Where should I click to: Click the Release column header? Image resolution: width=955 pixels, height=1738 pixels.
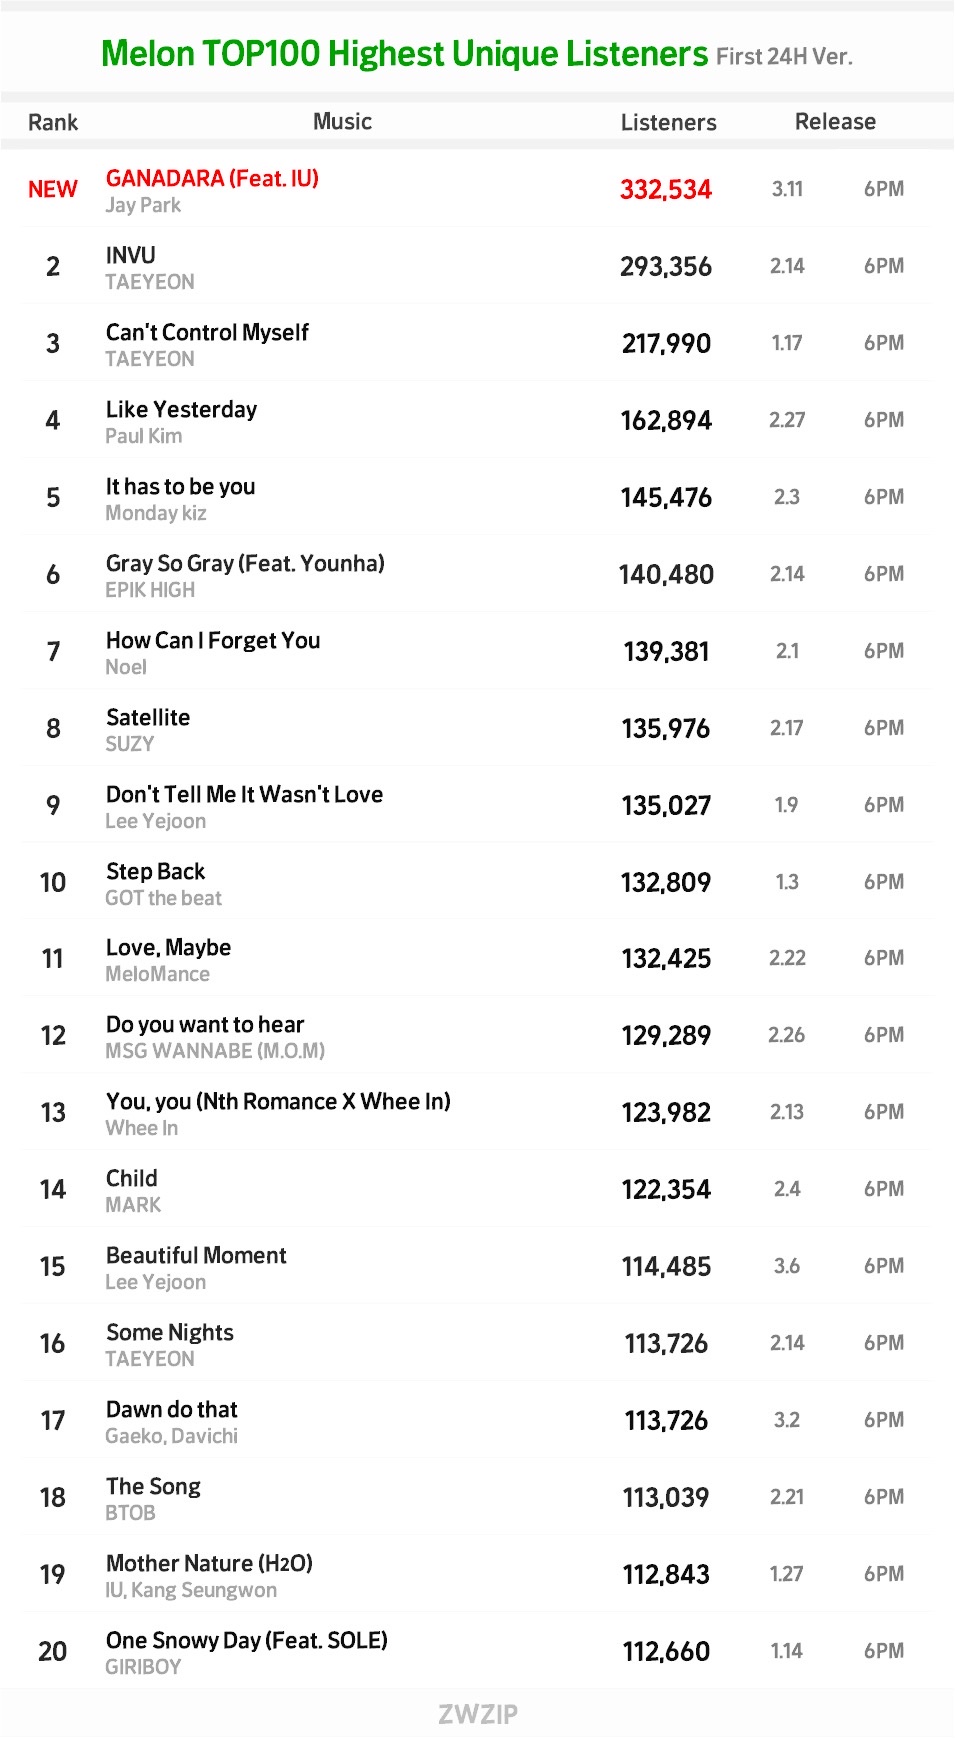(x=835, y=121)
